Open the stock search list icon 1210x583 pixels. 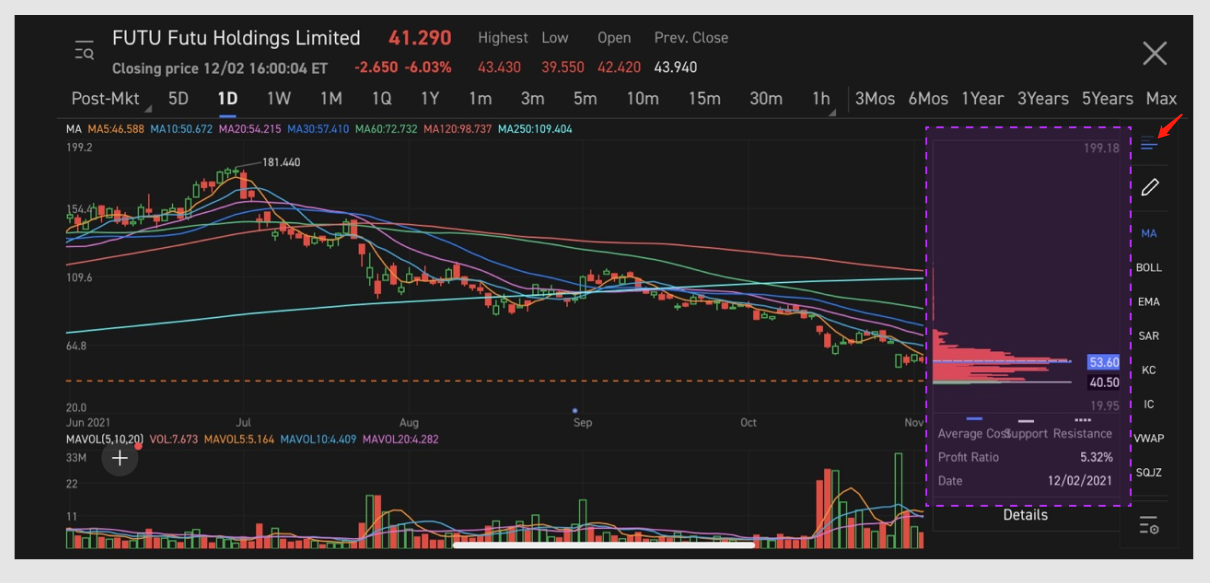click(x=84, y=50)
